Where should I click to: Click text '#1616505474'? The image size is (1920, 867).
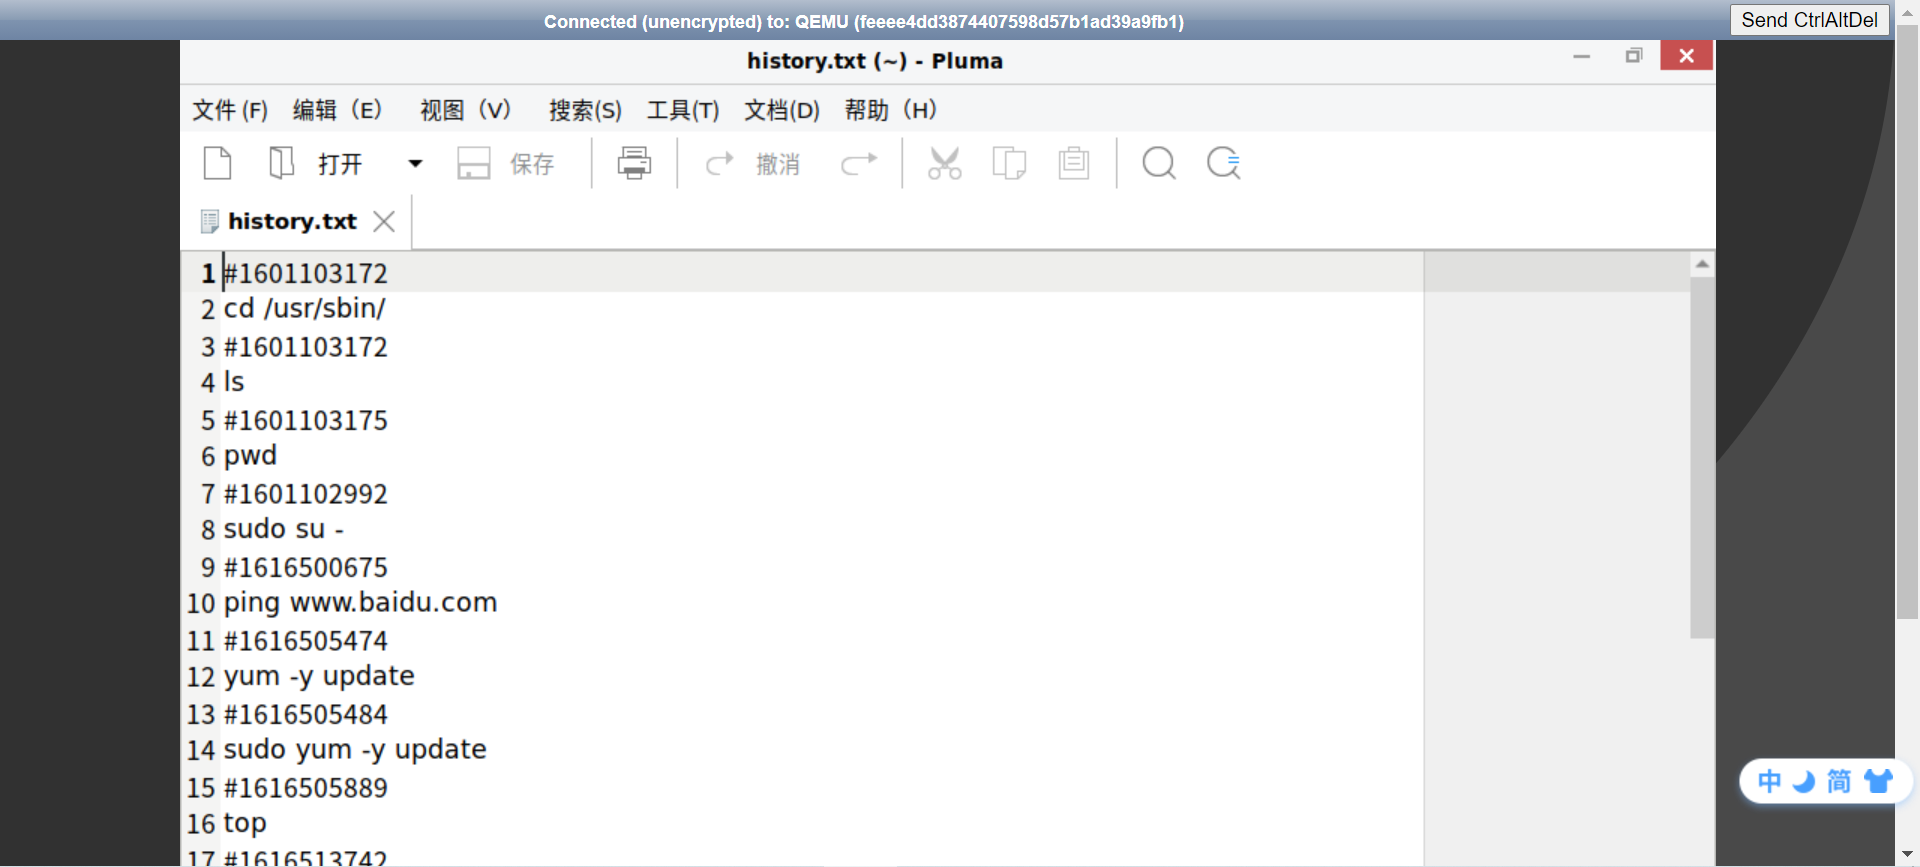(305, 641)
